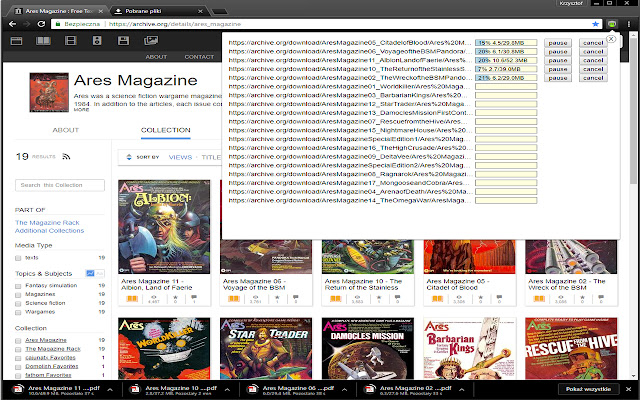Image resolution: width=640 pixels, height=400 pixels.
Task: Expand options for Ares Magazine 11 download
Action: tap(110, 390)
